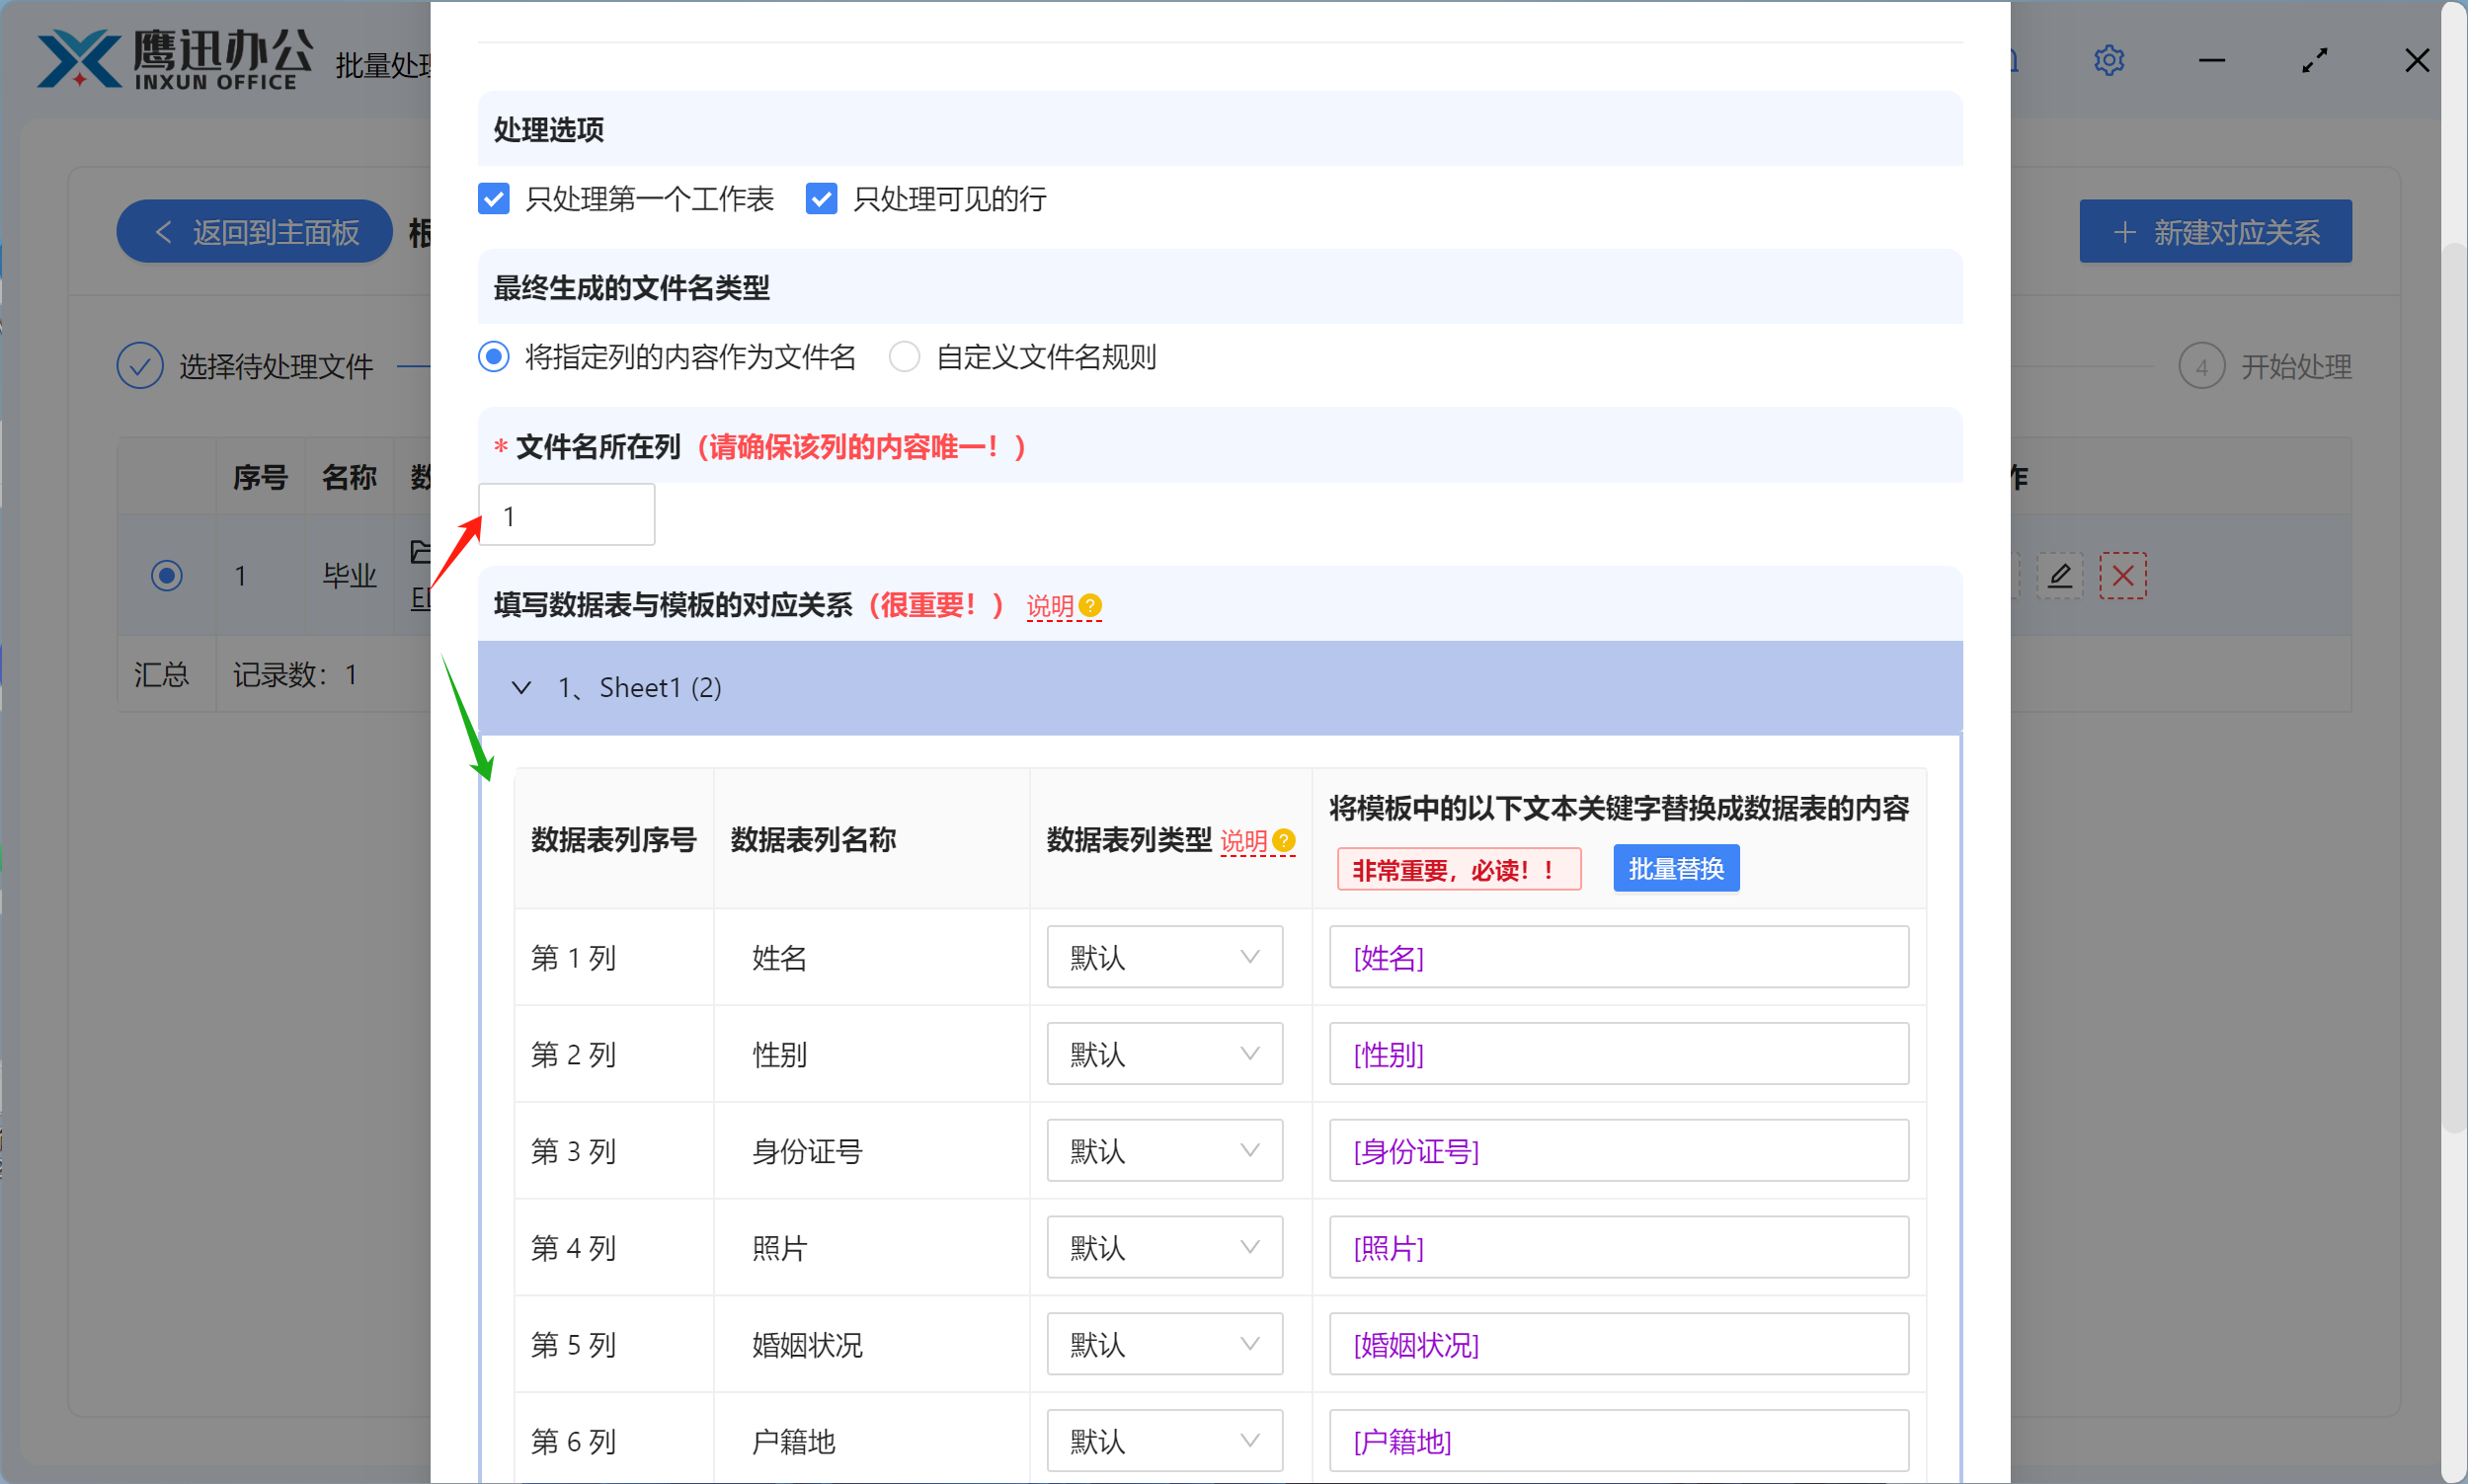Edit the [性别] keyword field
The image size is (2468, 1484).
pyautogui.click(x=1618, y=1053)
